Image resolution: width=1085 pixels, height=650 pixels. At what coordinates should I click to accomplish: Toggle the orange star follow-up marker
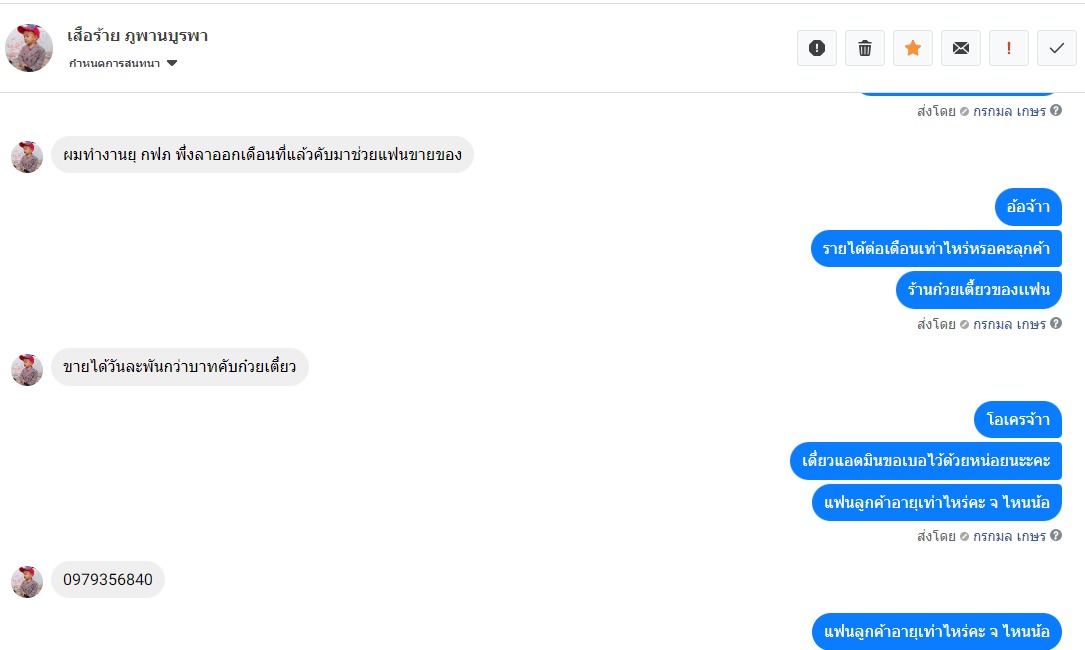[x=913, y=48]
